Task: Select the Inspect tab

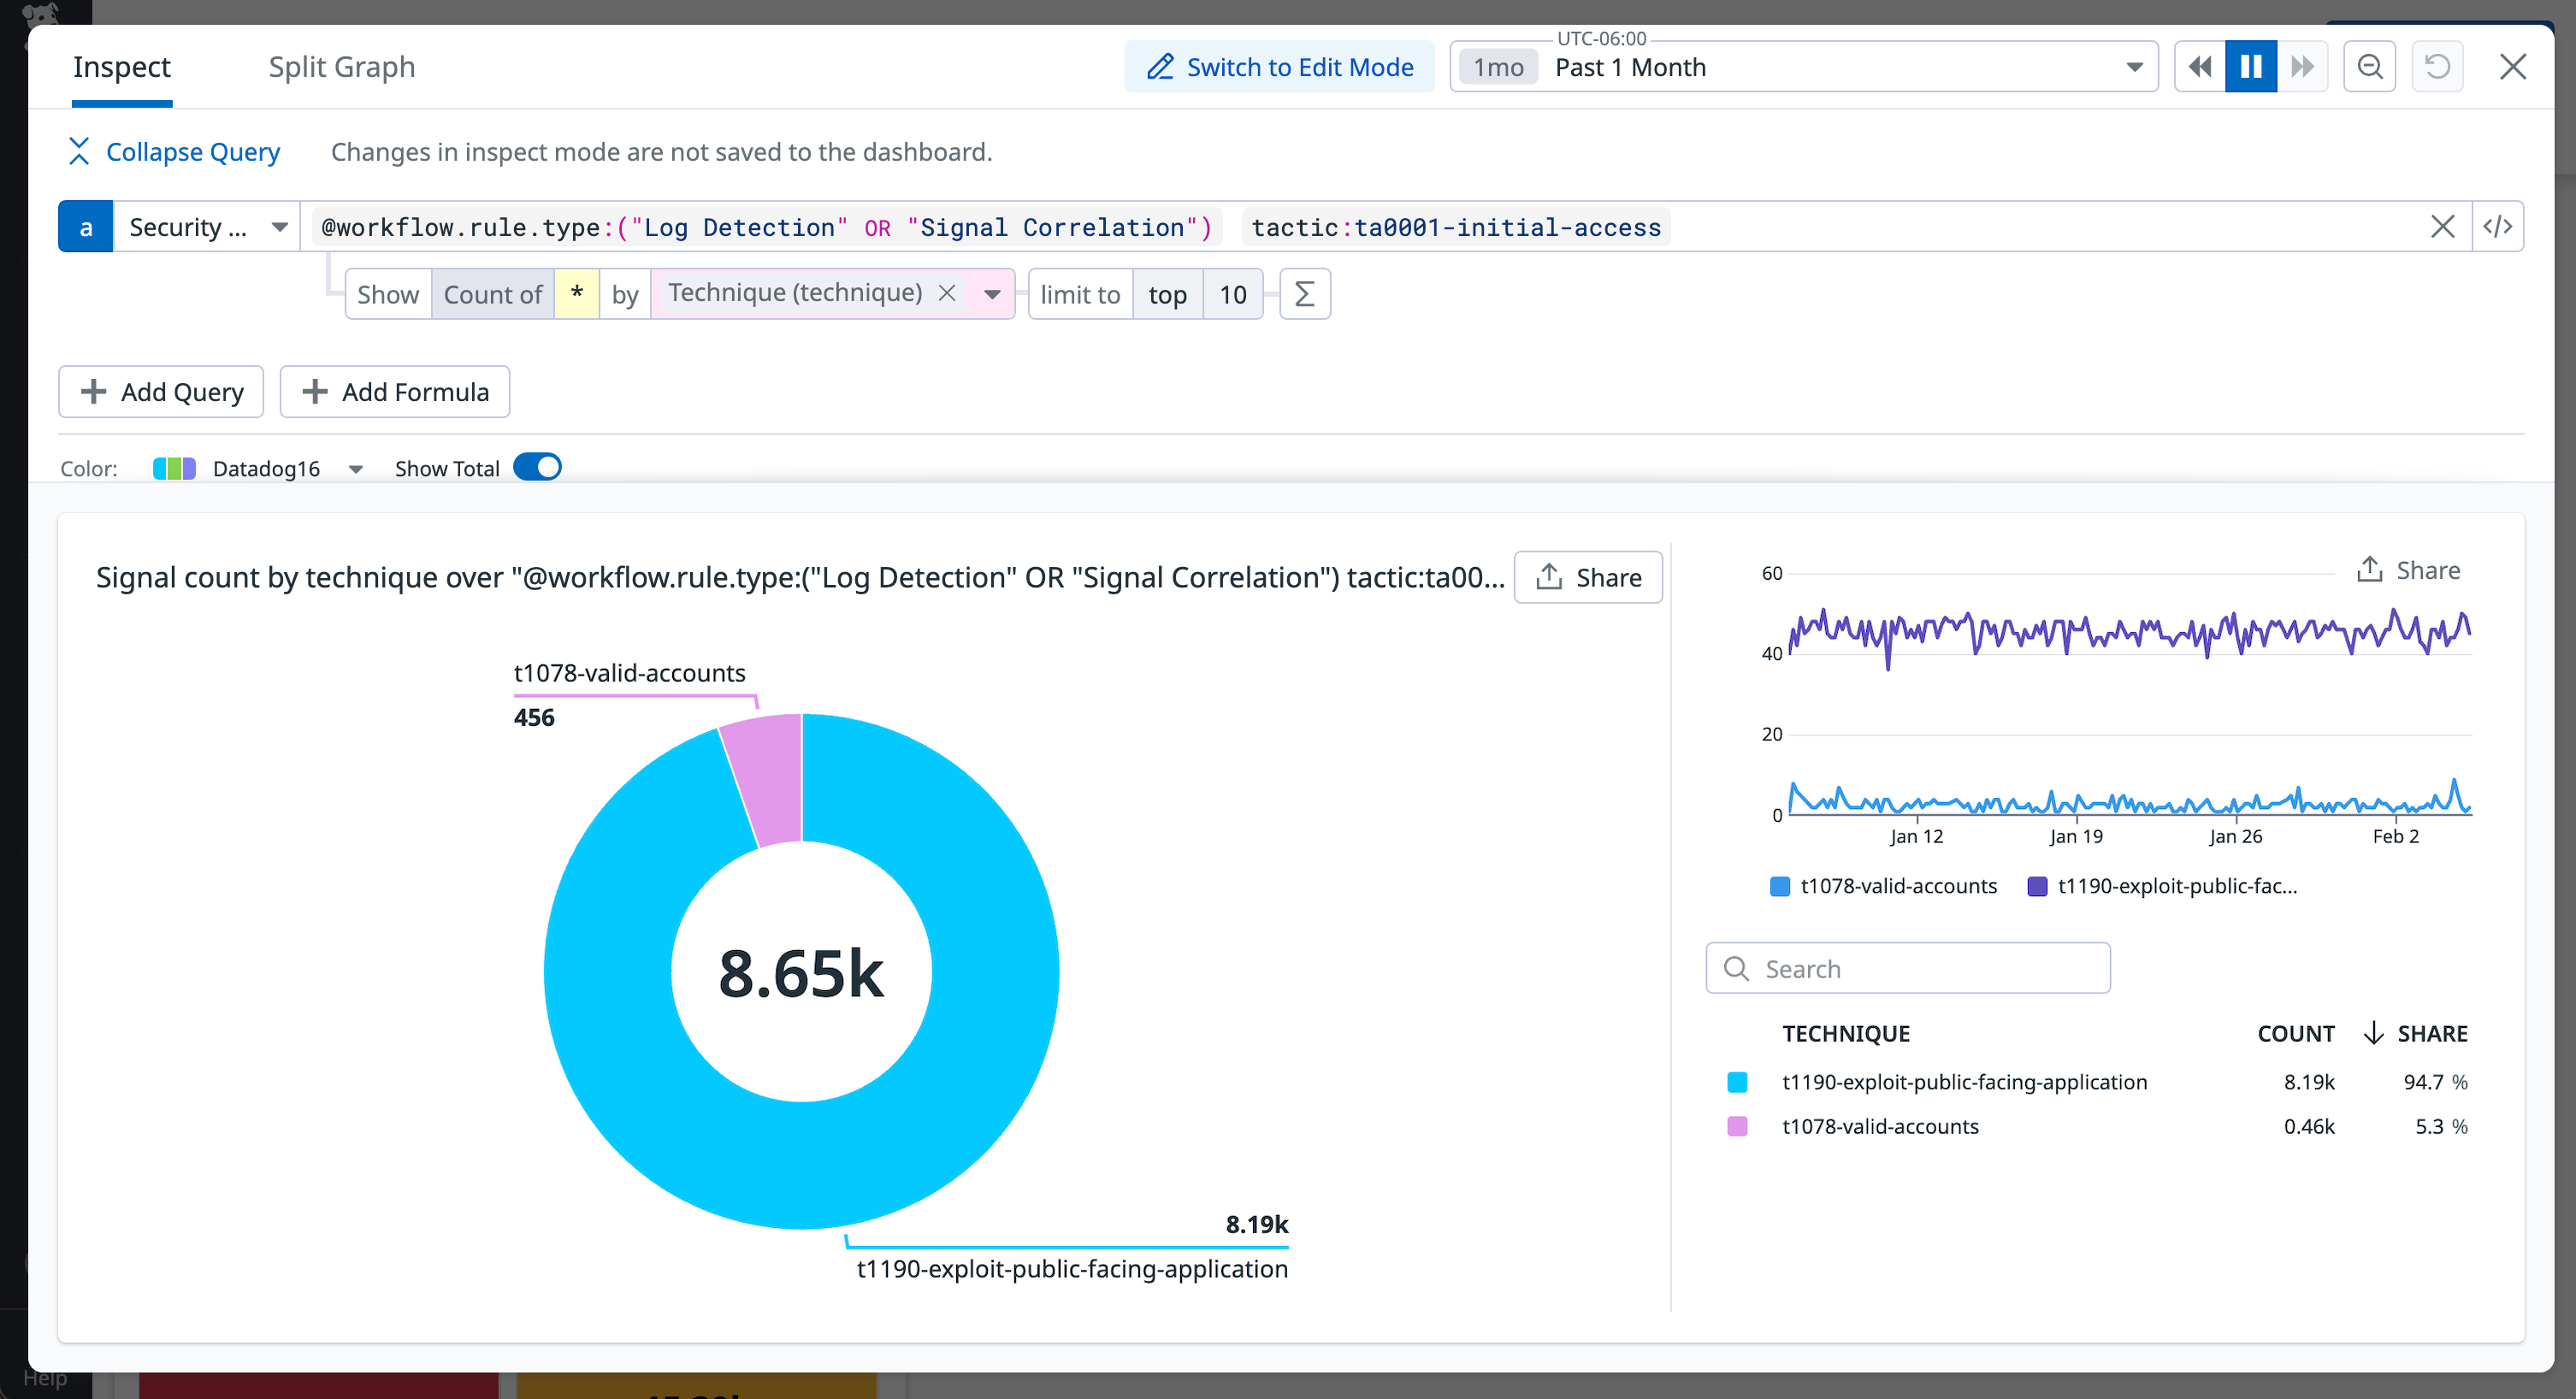Action: tap(121, 66)
